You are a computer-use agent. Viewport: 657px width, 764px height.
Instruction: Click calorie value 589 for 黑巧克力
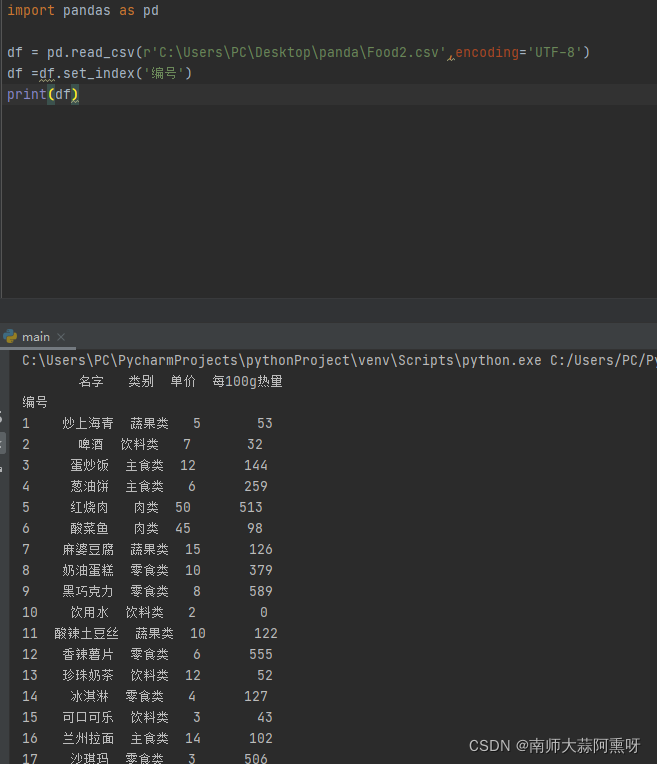pos(261,591)
